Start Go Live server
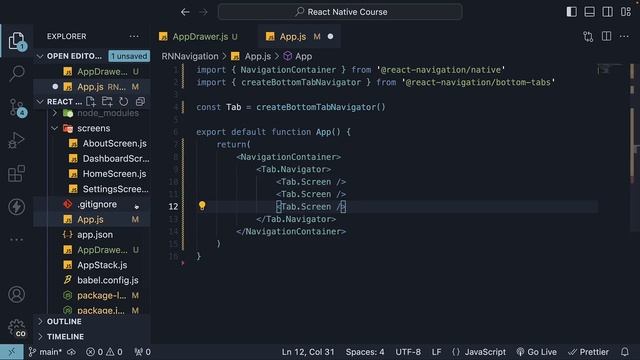The image size is (640, 360). (537, 352)
